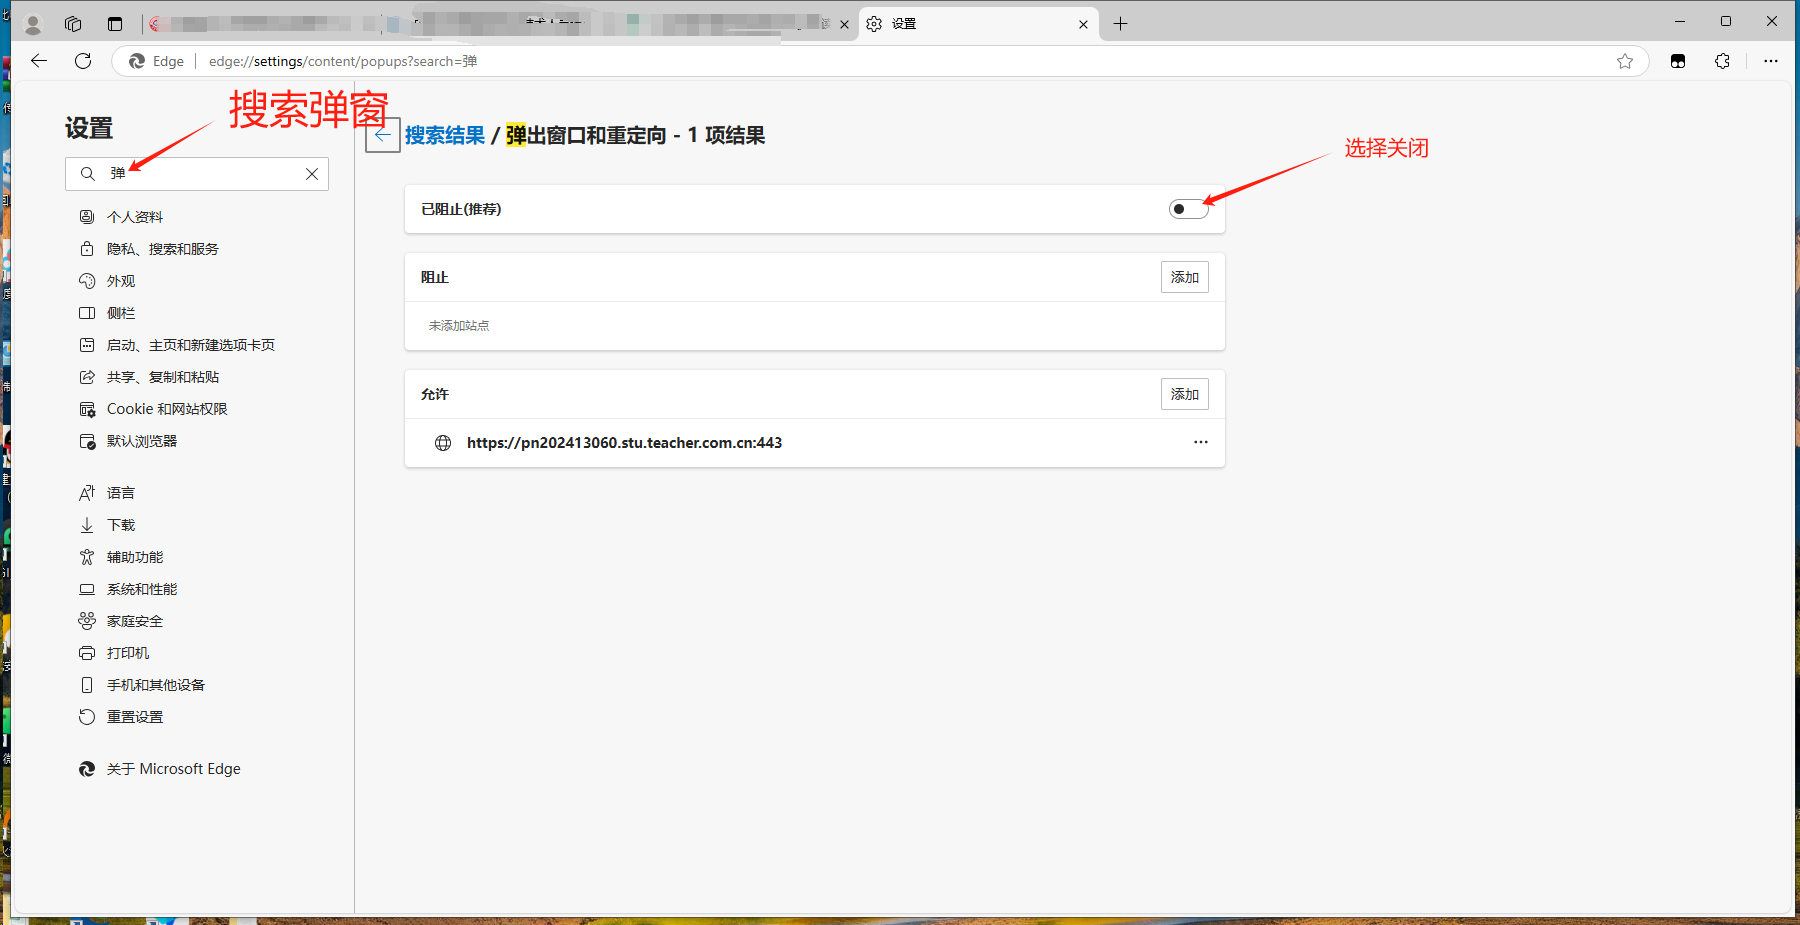This screenshot has width=1800, height=925.
Task: Click the profile avatar icon
Action: pyautogui.click(x=33, y=24)
